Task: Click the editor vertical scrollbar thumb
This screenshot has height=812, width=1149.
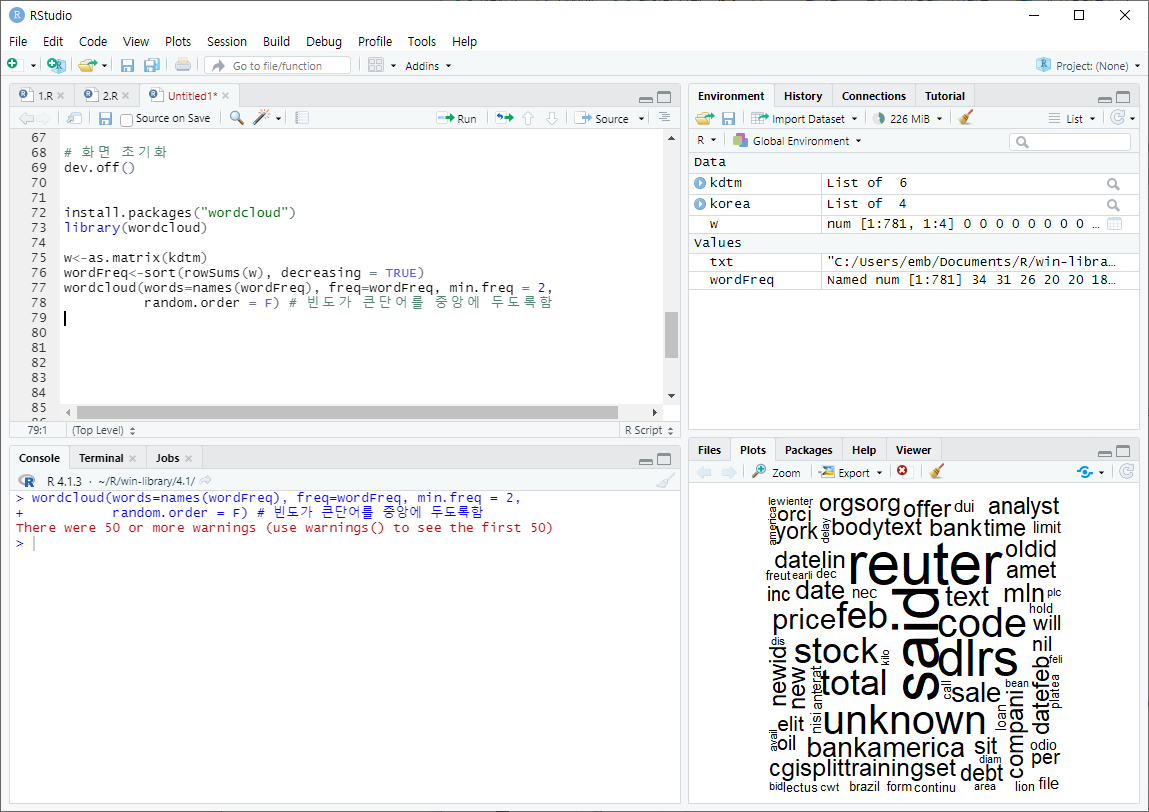Action: (671, 334)
